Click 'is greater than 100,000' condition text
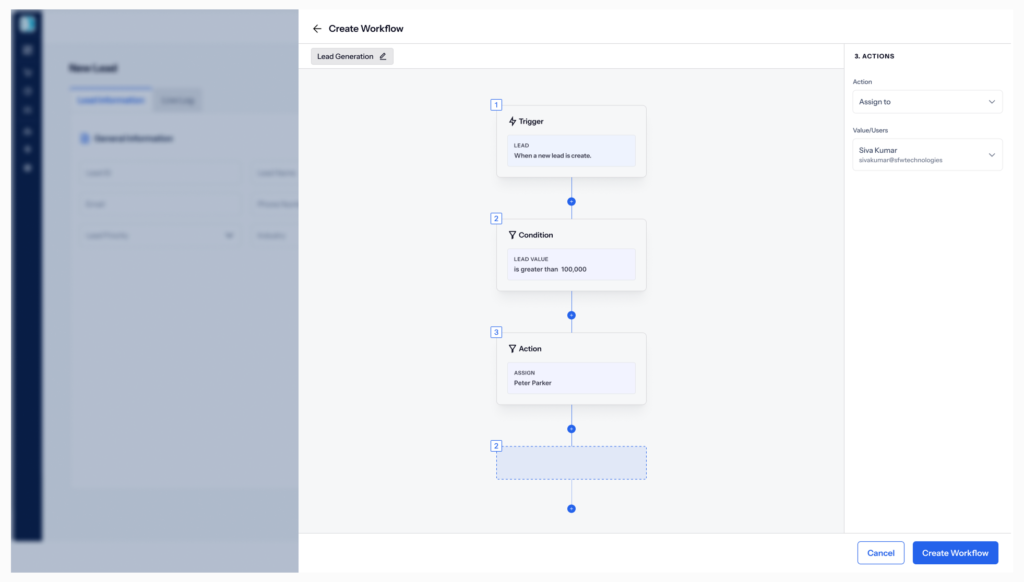 click(x=550, y=270)
